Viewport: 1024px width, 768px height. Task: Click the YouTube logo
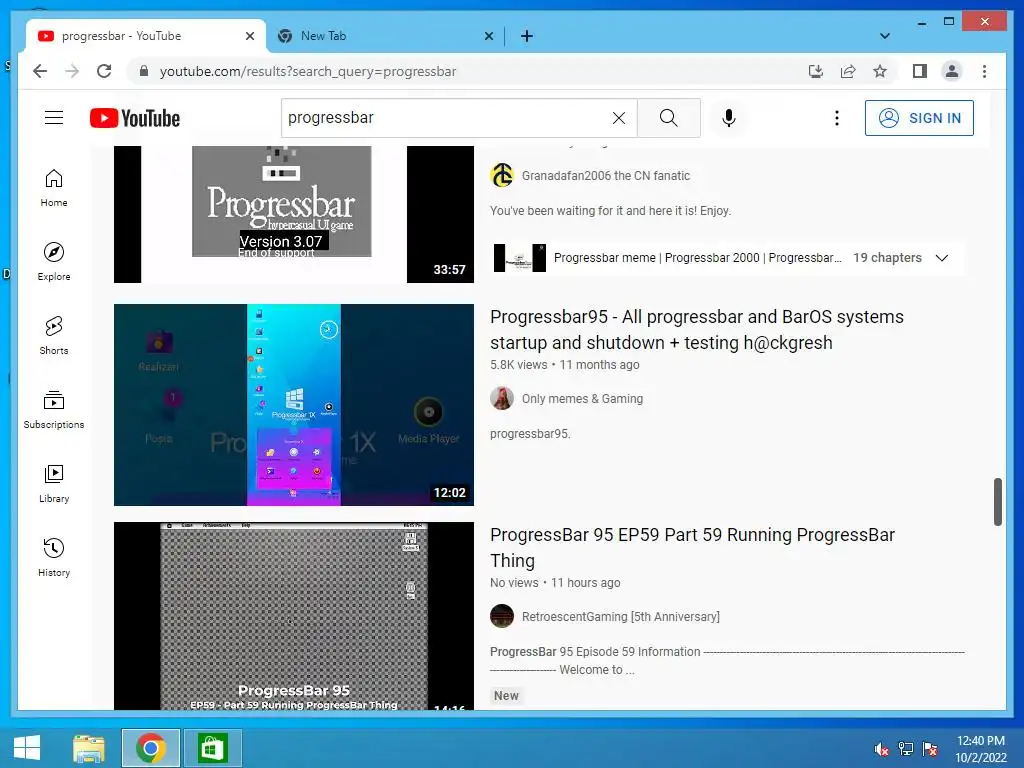[x=135, y=118]
